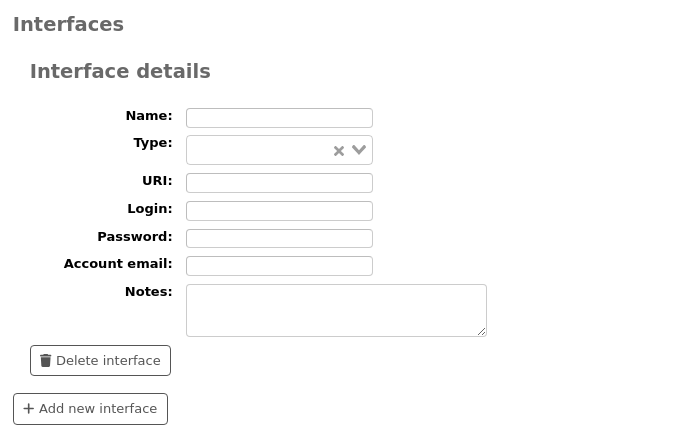Click the URI field label
Screen dimensions: 685x437
[157, 181]
